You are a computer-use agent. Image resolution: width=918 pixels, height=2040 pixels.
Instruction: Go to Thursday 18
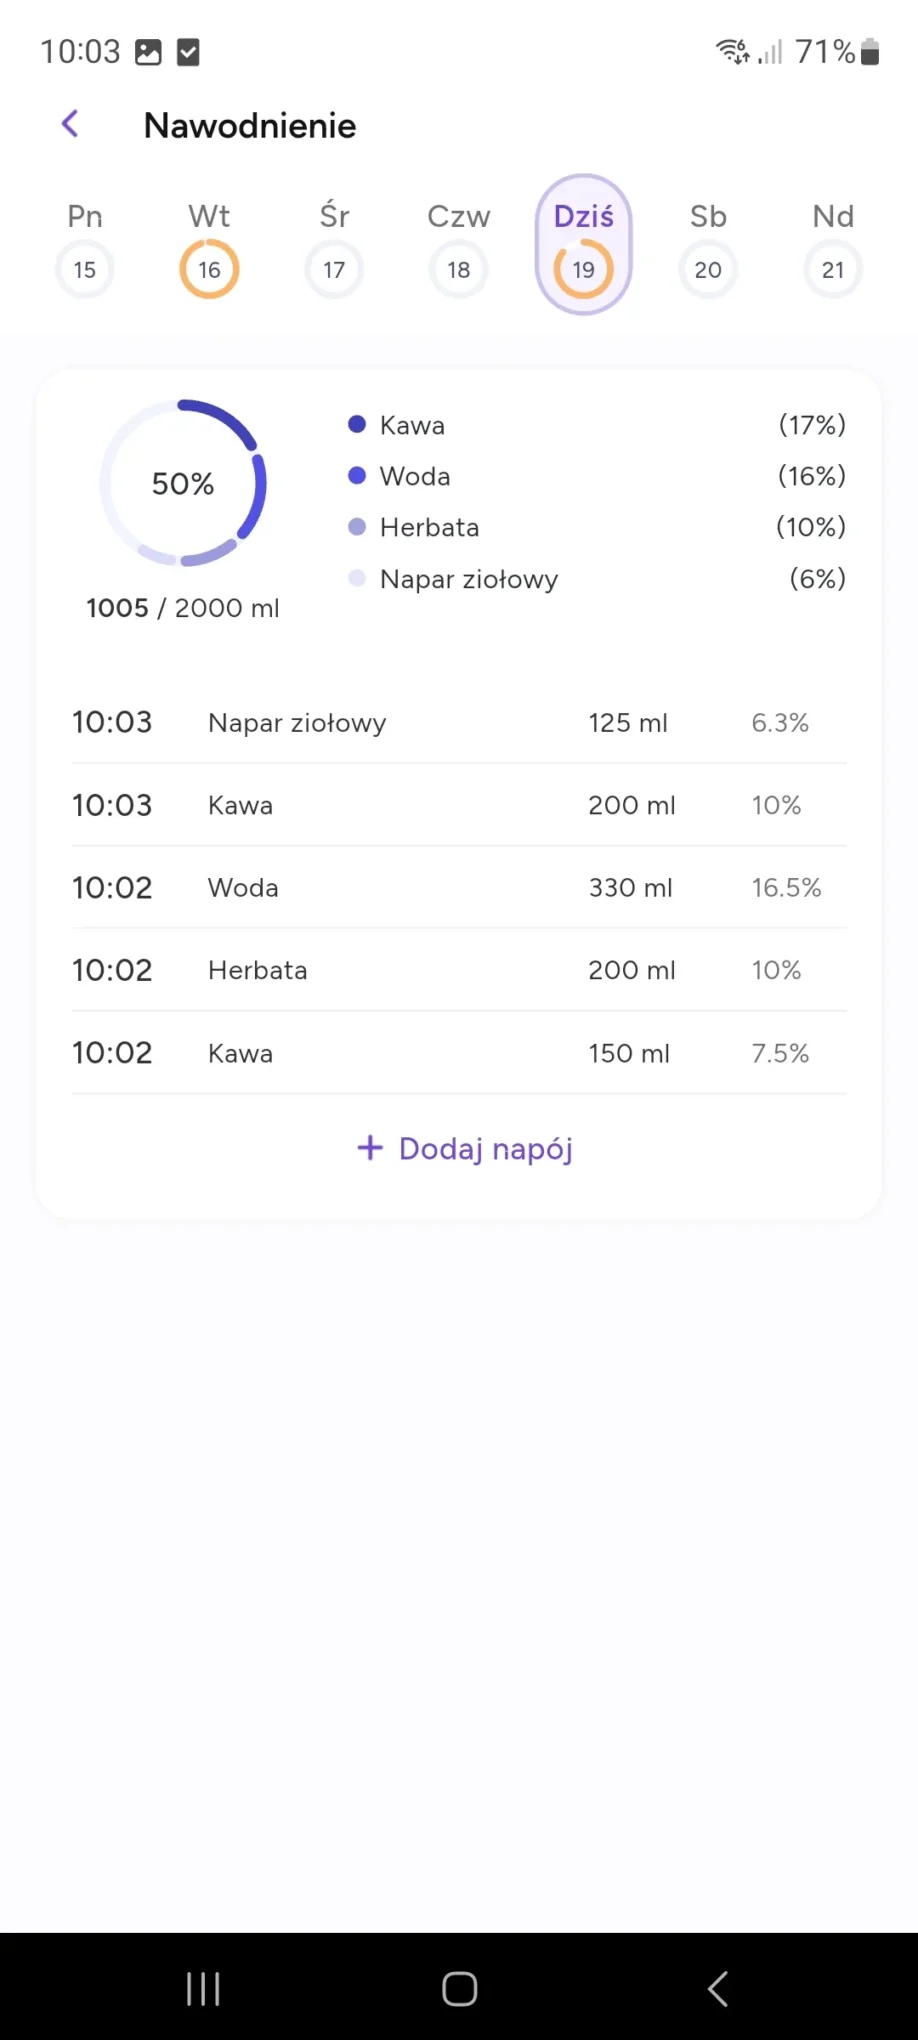(459, 269)
